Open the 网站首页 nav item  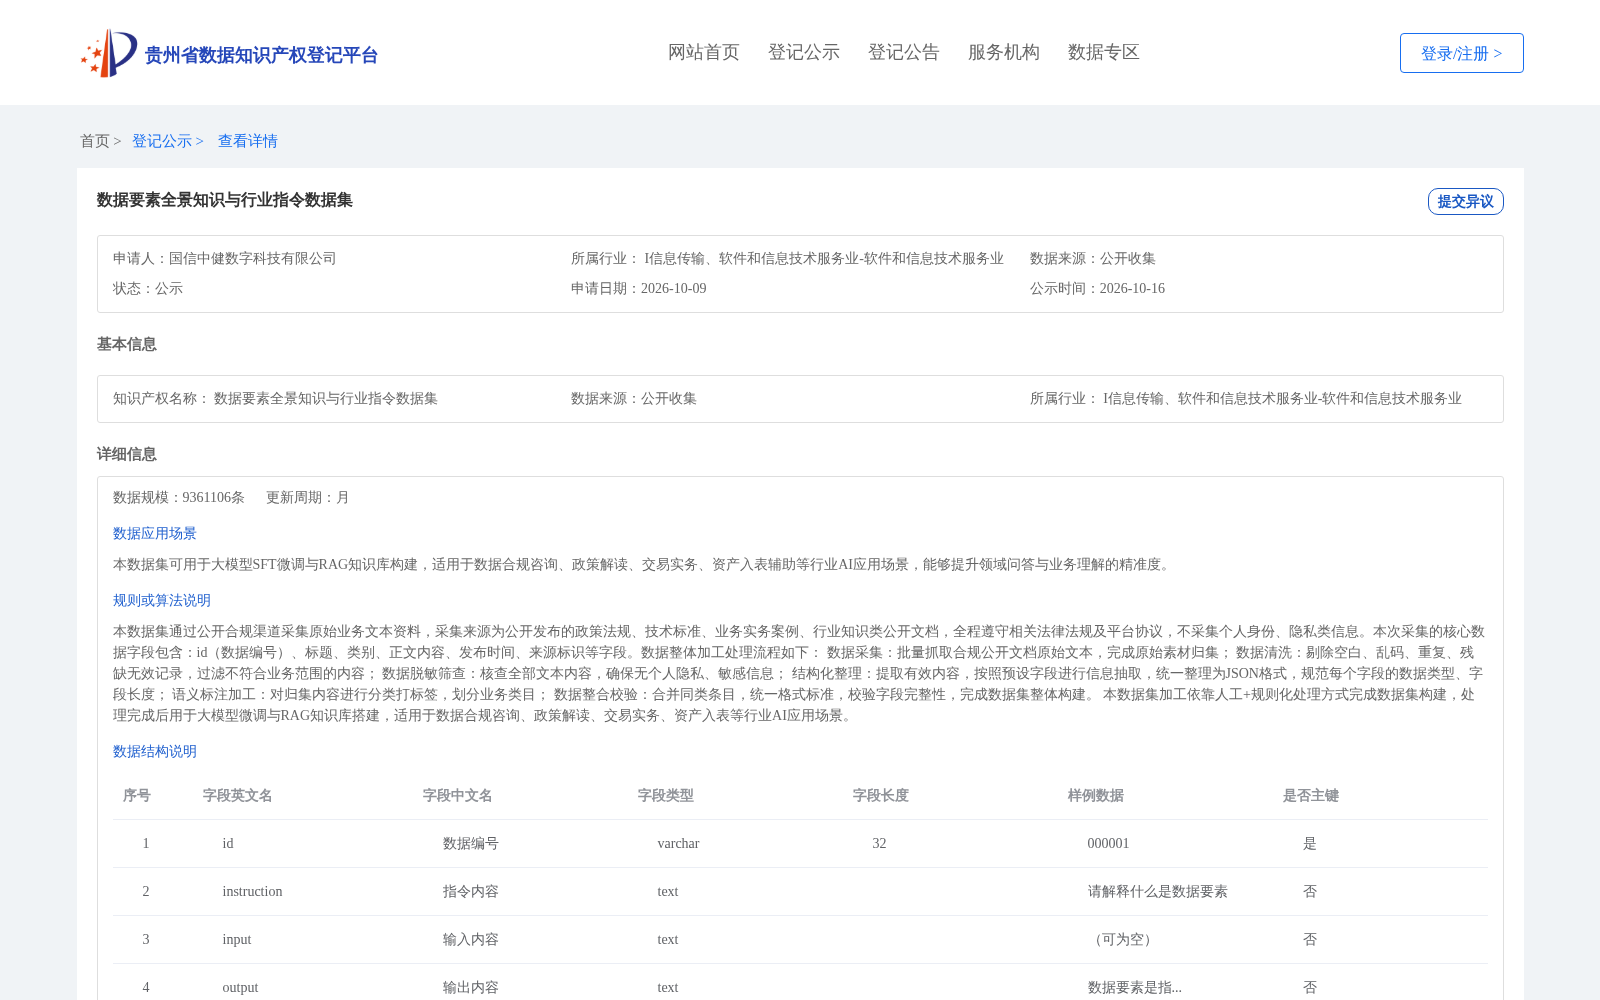[704, 52]
